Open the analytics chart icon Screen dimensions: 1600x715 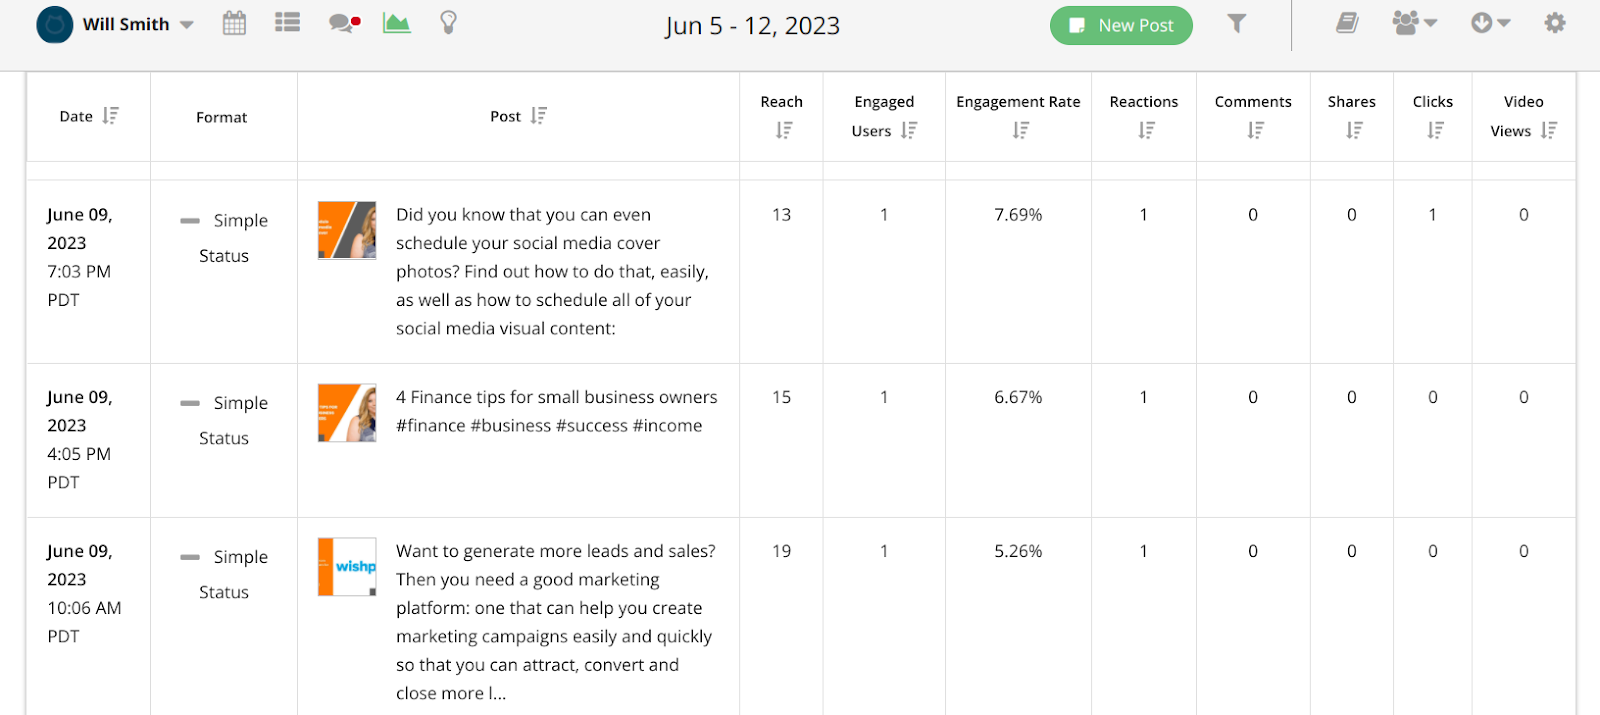point(397,23)
